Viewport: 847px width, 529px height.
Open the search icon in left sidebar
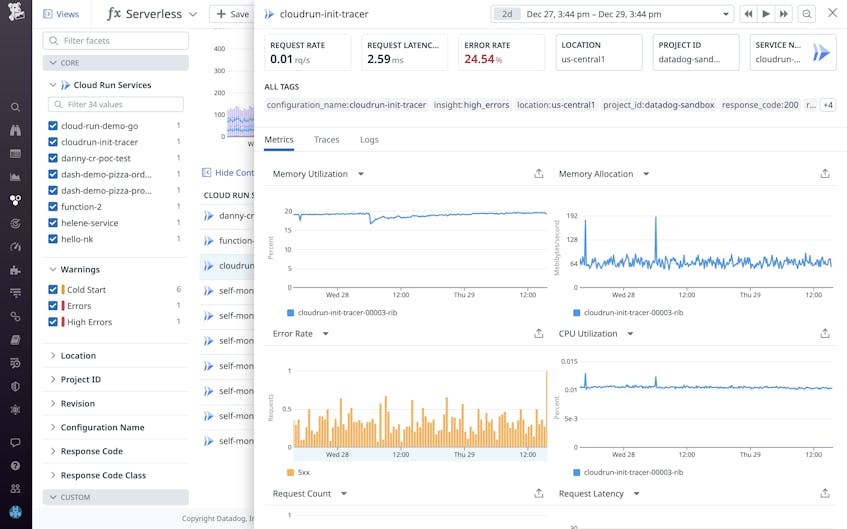[x=16, y=107]
